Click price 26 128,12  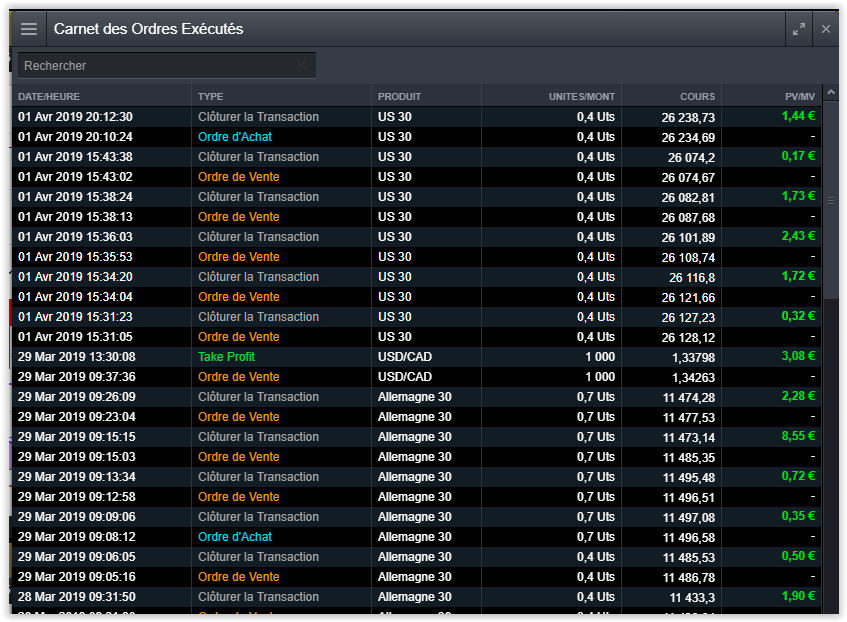(x=688, y=338)
